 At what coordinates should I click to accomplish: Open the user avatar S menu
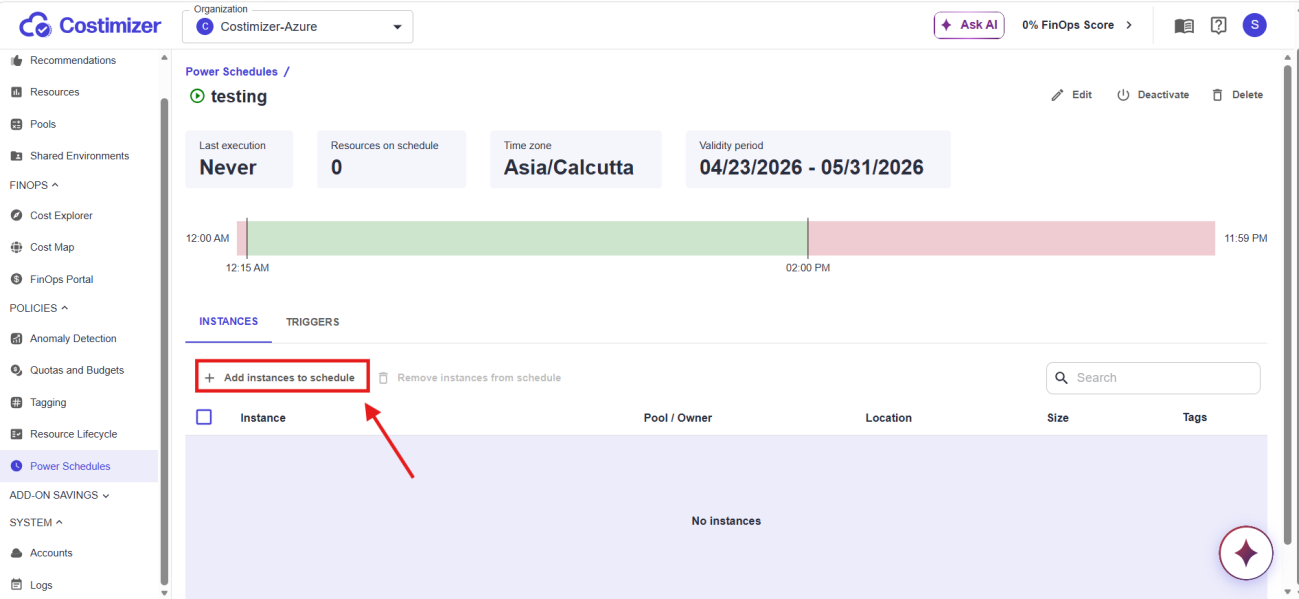point(1254,25)
